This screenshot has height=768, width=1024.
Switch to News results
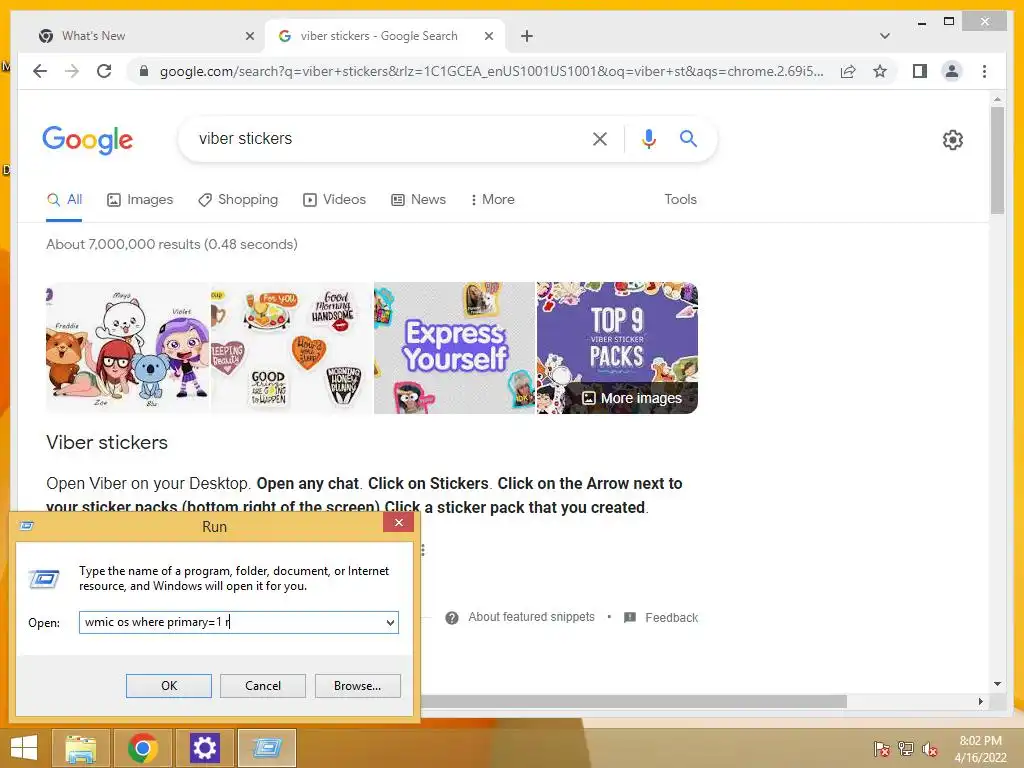click(419, 200)
